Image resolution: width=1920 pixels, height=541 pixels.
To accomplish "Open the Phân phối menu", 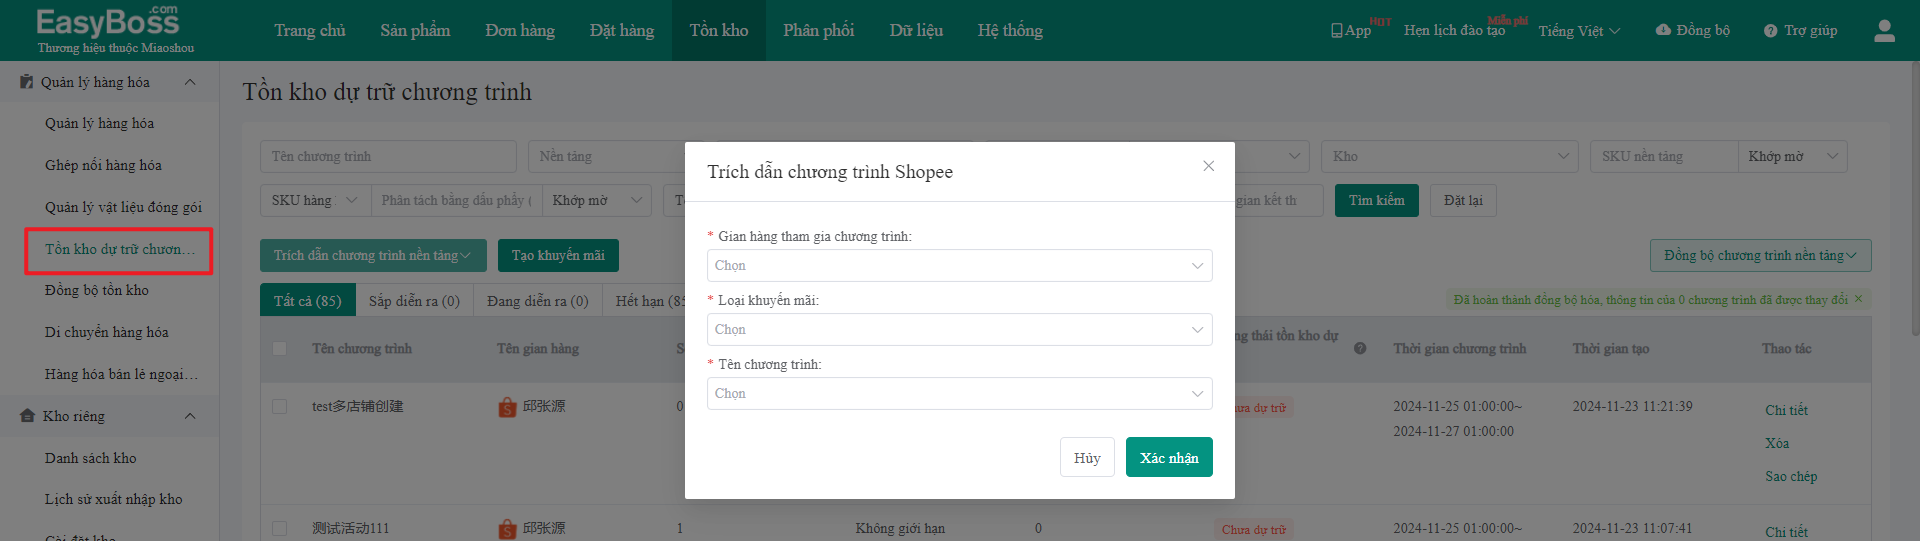I will 819,30.
